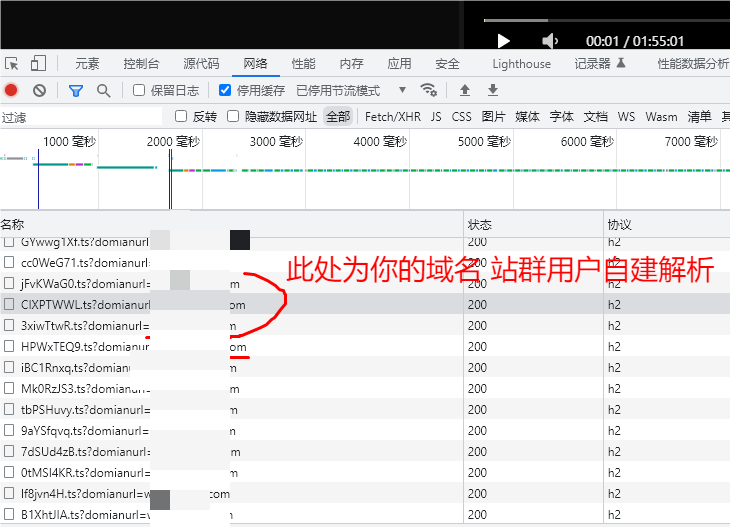Toggle the device toolbar icon
Screen dimensions: 730x527
coord(37,63)
